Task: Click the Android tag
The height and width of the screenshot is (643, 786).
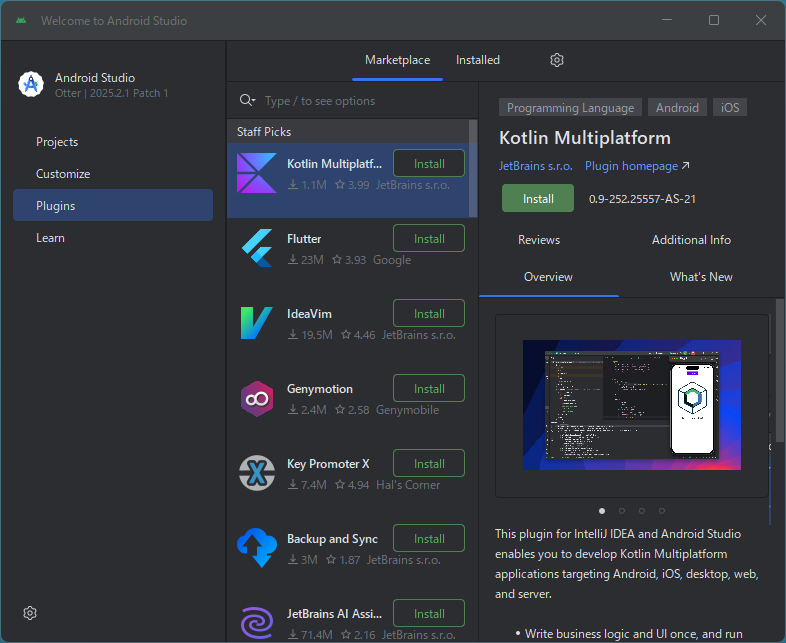Action: point(677,108)
